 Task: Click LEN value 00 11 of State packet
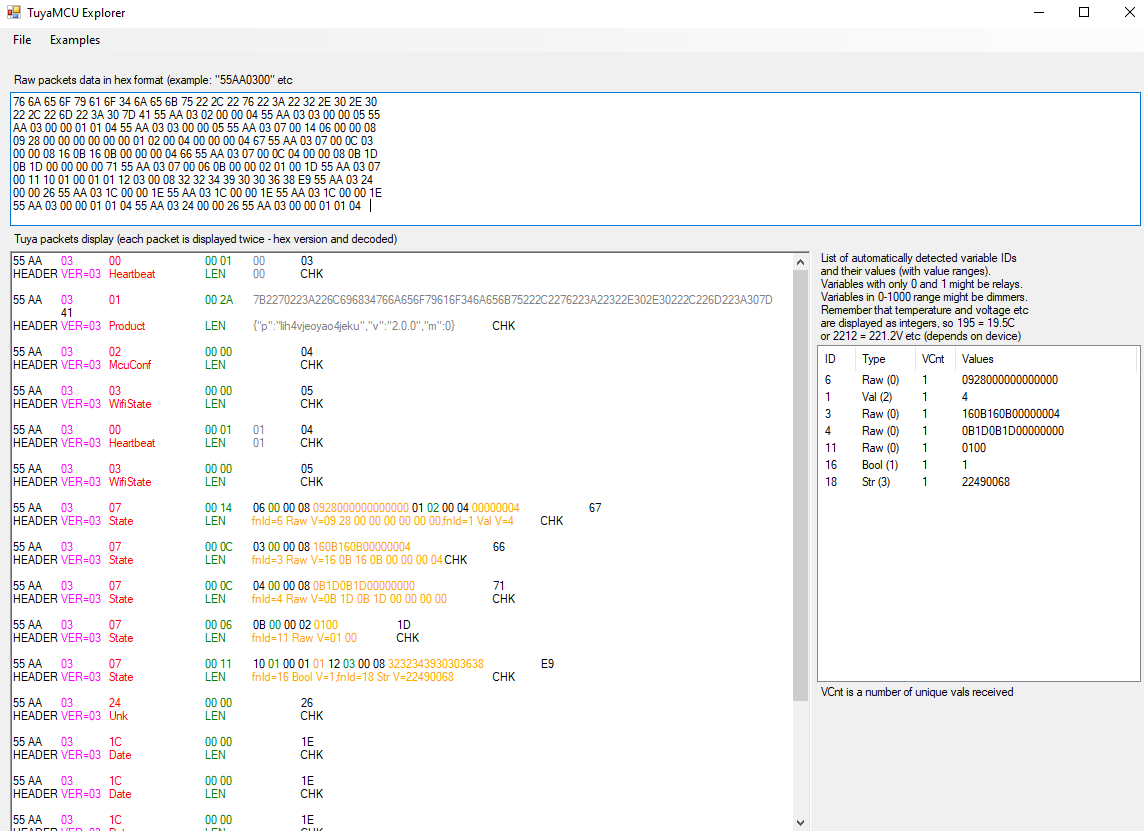point(218,664)
